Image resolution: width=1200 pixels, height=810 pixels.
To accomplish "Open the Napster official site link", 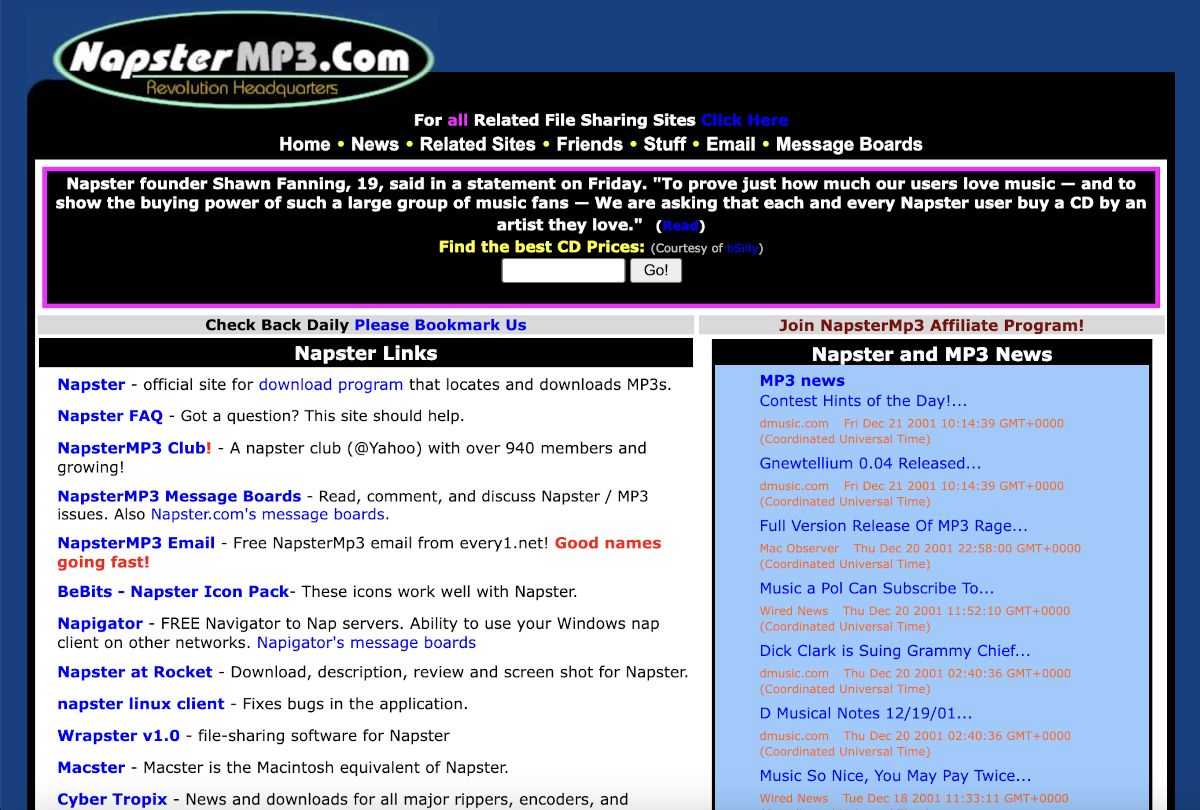I will click(91, 384).
